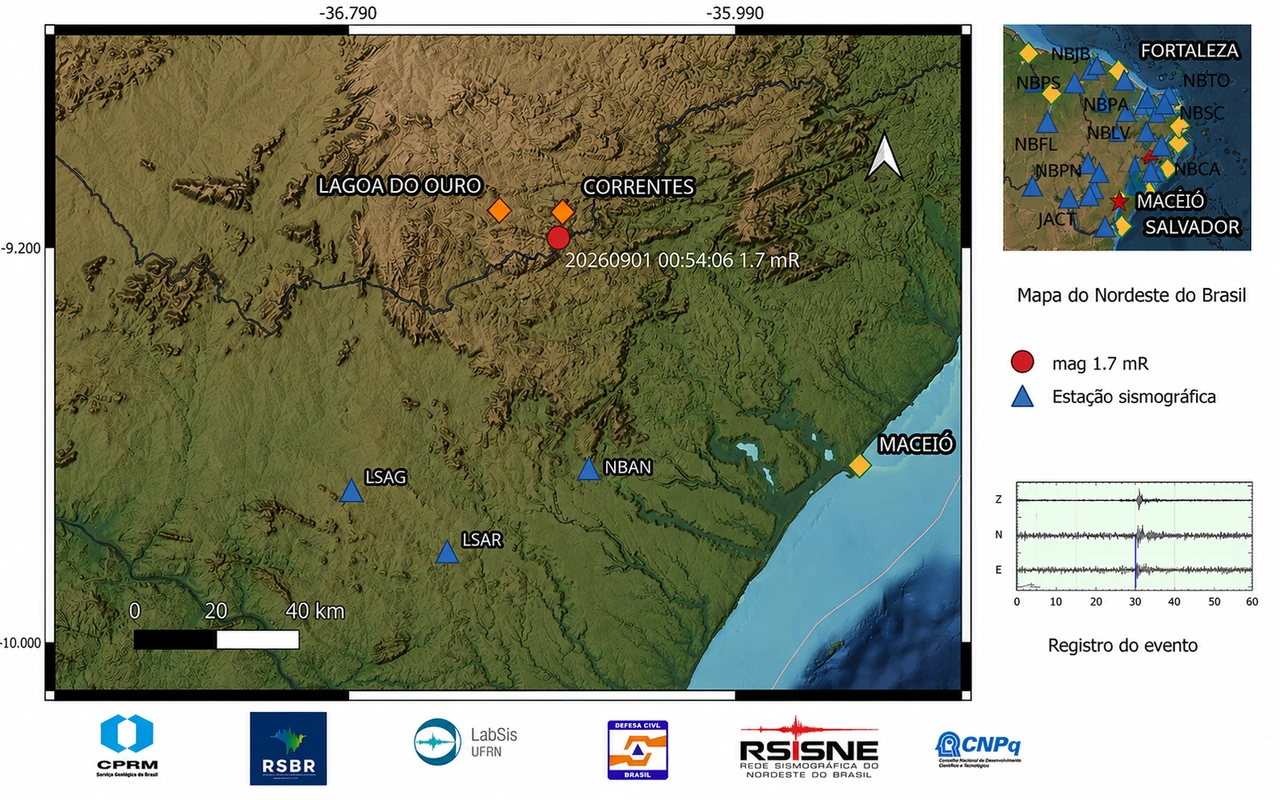Click the Lagoa do Ouro orange diamond marker
Image resolution: width=1280 pixels, height=800 pixels.
click(x=499, y=210)
